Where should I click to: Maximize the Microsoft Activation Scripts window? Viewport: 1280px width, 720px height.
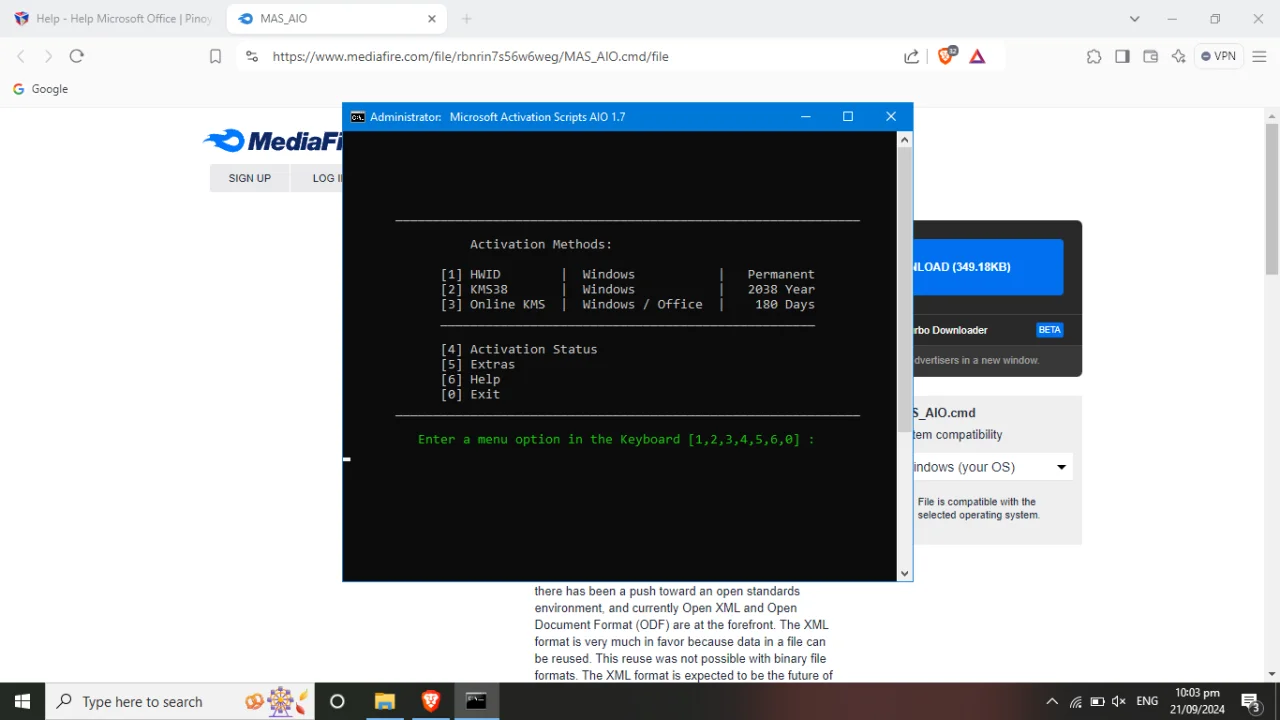tap(848, 117)
